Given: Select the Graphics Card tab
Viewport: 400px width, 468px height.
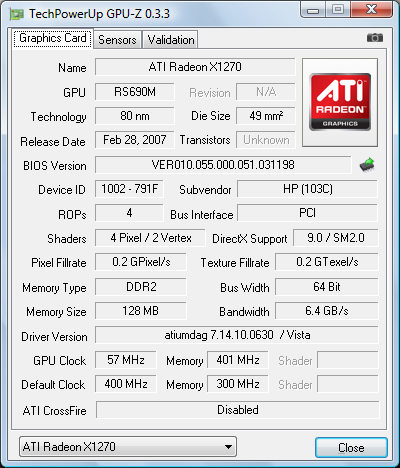Looking at the screenshot, I should pos(53,38).
